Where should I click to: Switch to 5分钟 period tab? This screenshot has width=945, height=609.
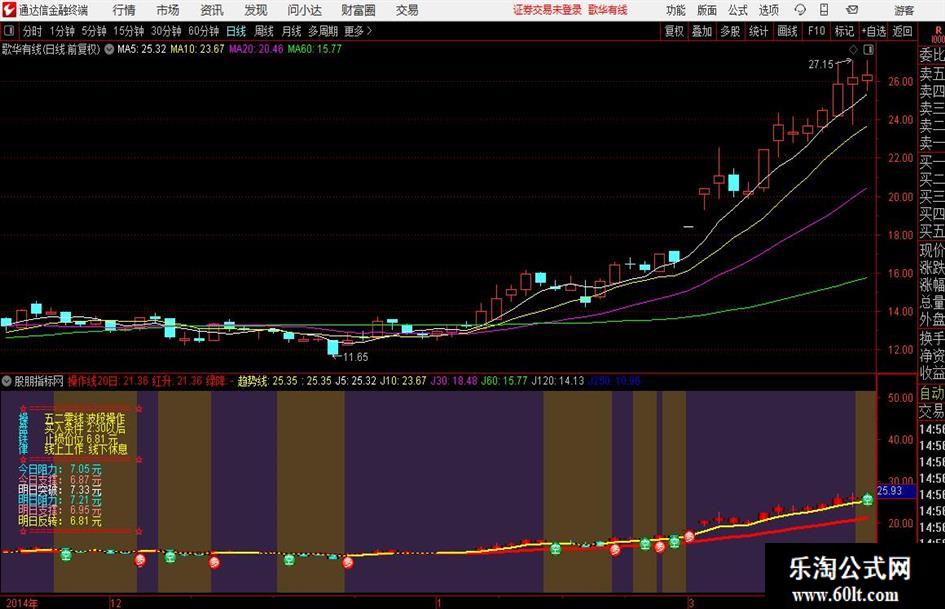point(93,31)
